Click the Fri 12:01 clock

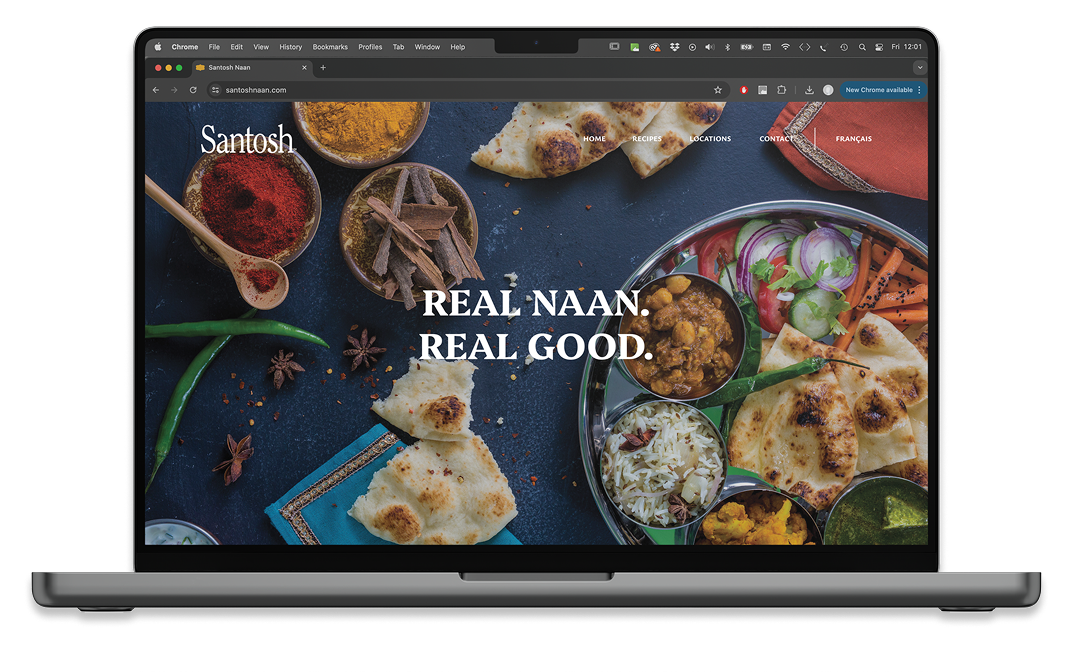click(906, 47)
